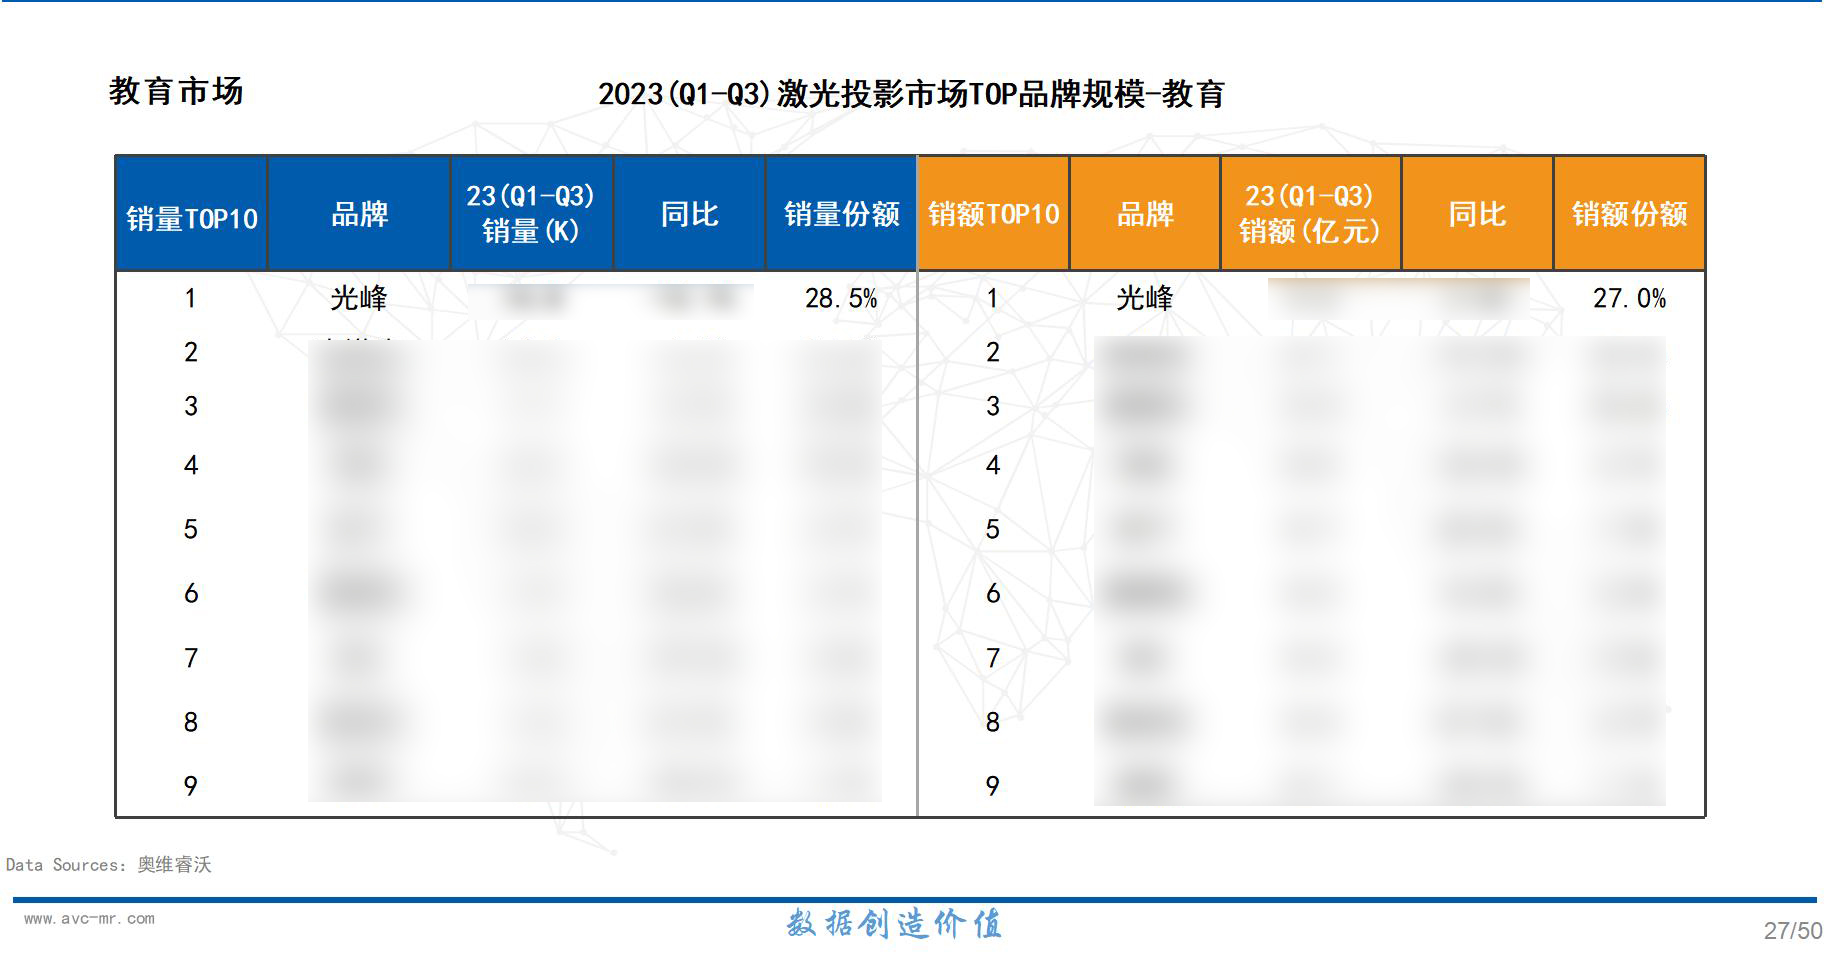Click the orange 同比 header
This screenshot has width=1828, height=960.
point(1476,213)
